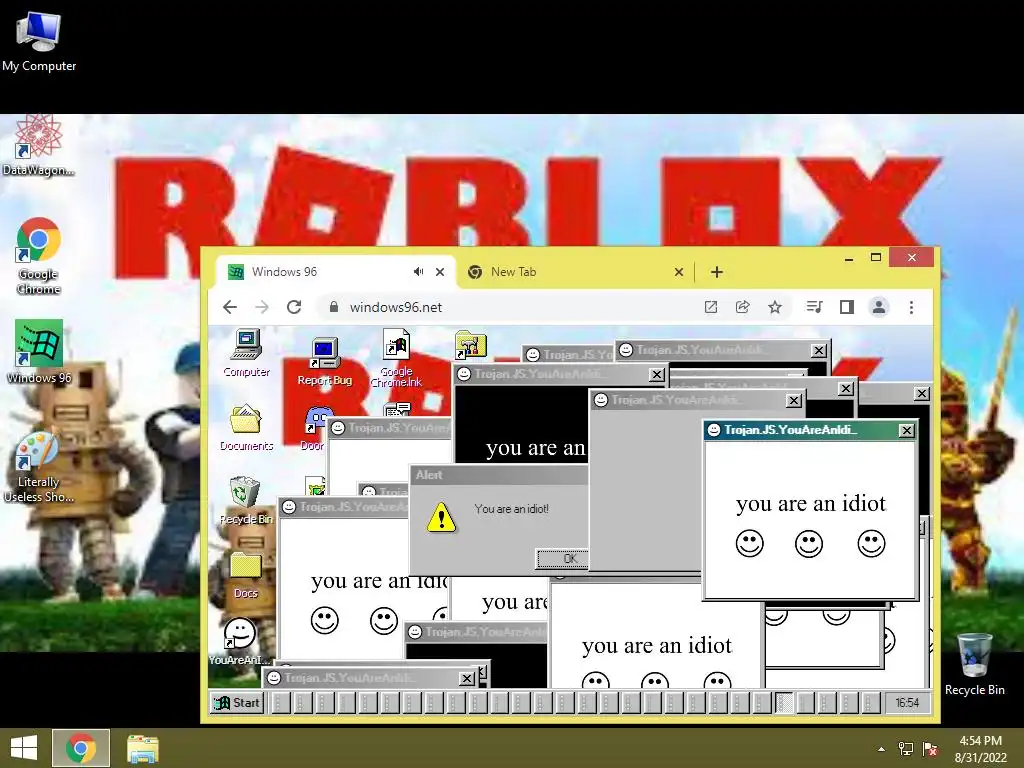Click Windows 96 Start button

(x=237, y=703)
